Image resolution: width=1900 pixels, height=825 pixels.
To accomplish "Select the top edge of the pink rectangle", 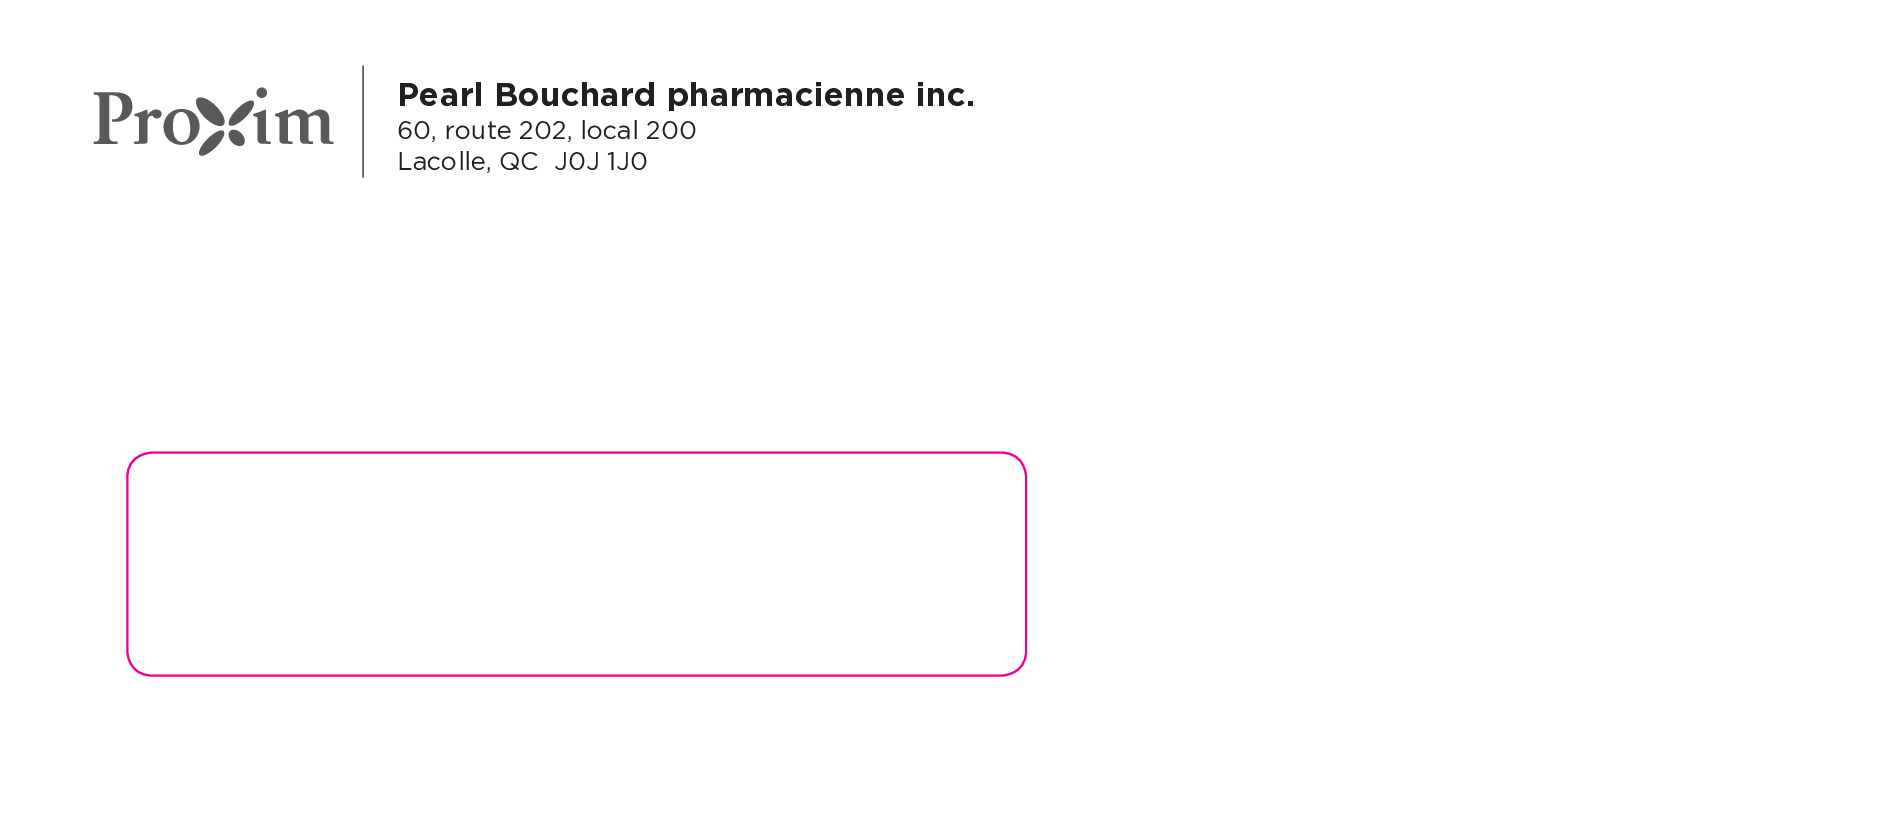I will 576,453.
